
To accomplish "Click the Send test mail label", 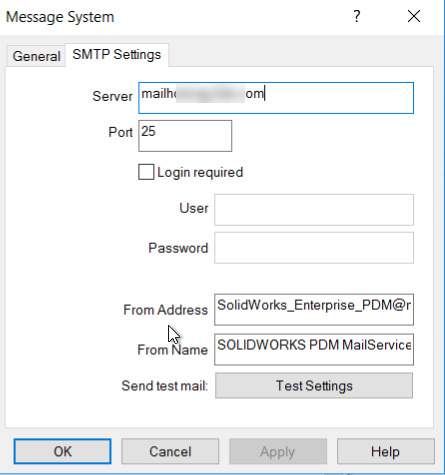I will [x=165, y=386].
